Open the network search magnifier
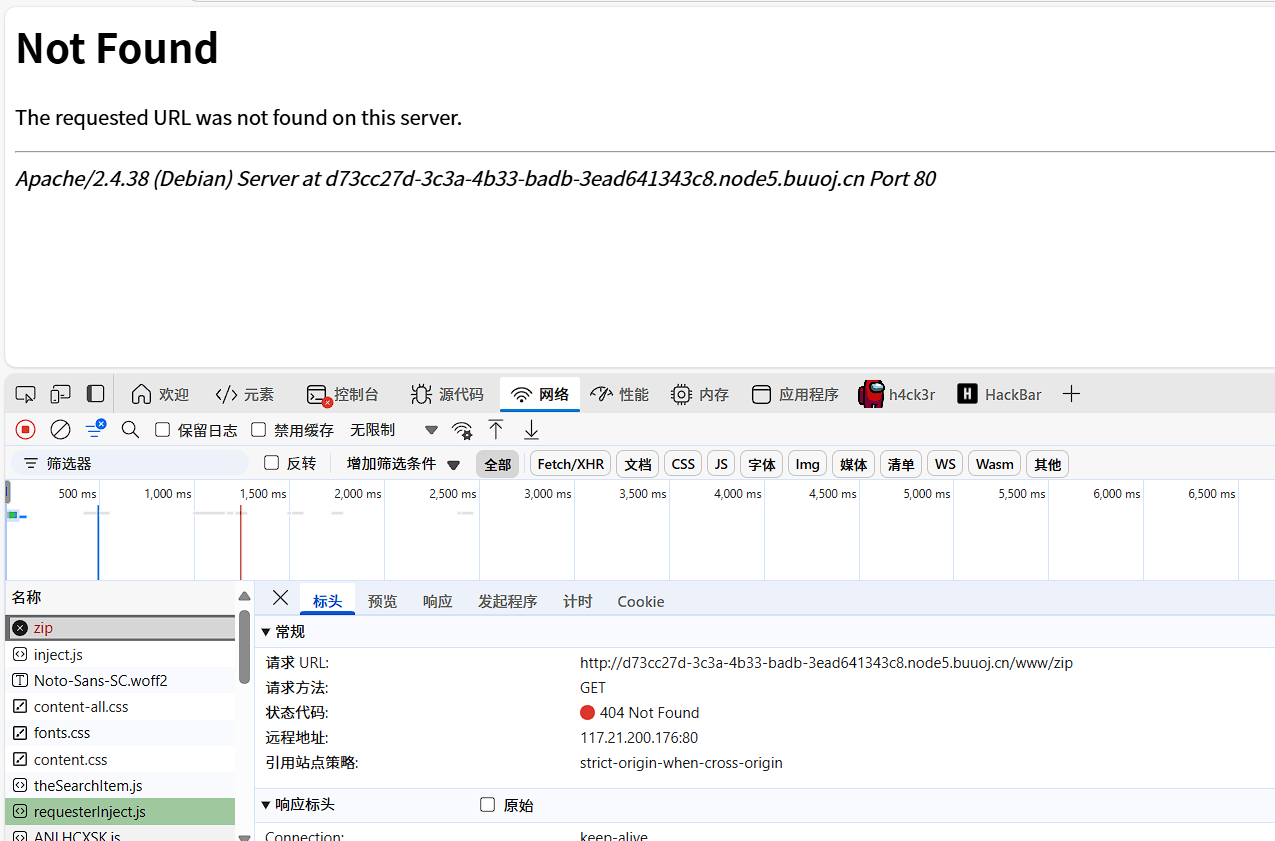1275x841 pixels. pos(130,430)
